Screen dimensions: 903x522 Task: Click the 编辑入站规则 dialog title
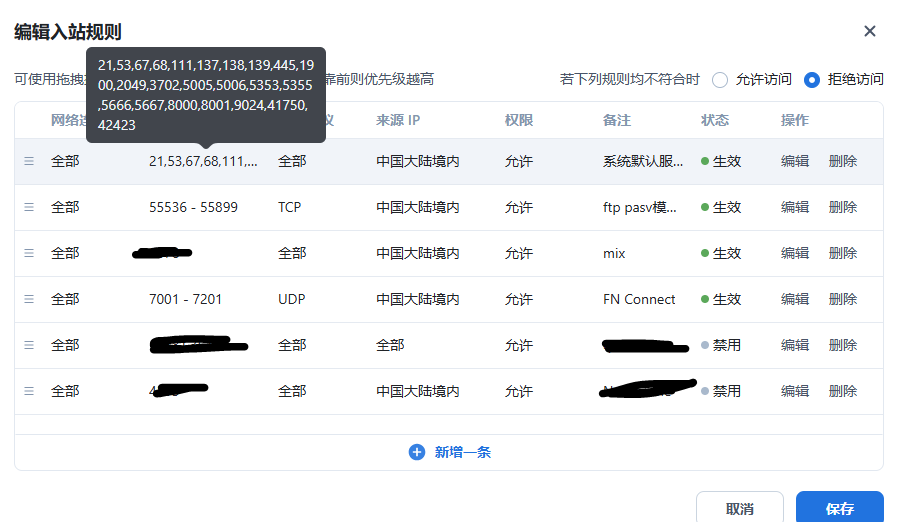pyautogui.click(x=68, y=32)
